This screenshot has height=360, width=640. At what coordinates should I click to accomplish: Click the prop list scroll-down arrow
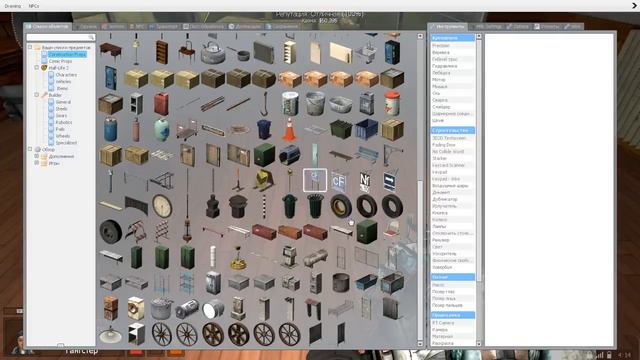click(420, 344)
